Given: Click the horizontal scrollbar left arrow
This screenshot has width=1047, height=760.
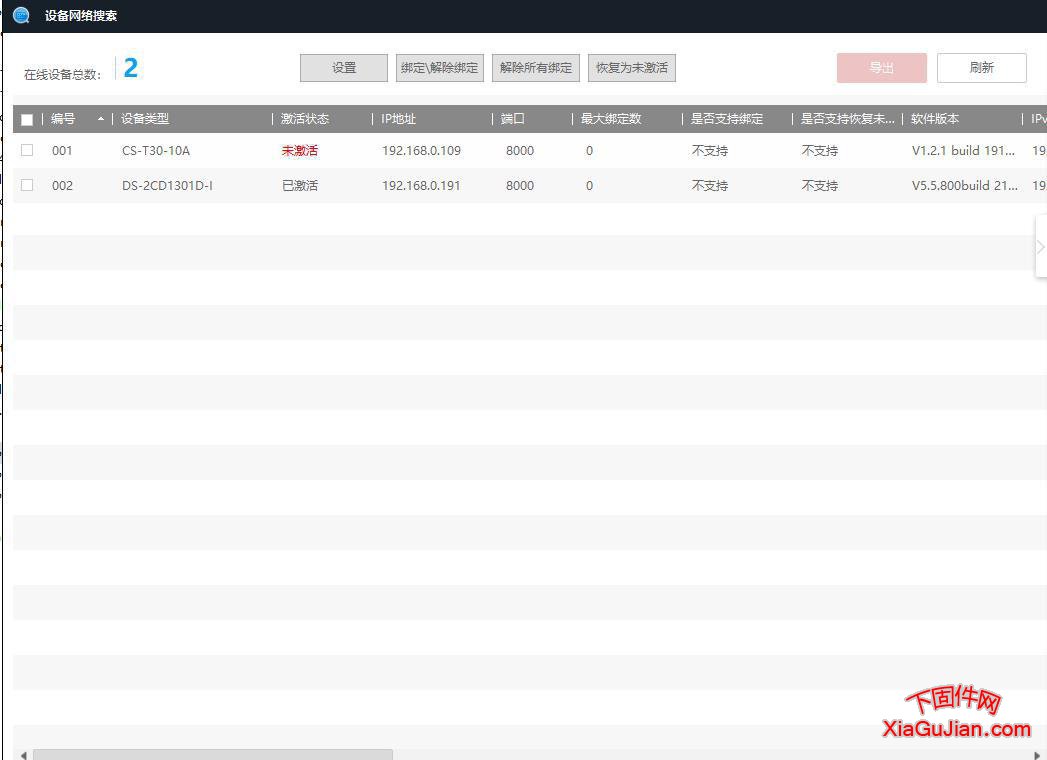Looking at the screenshot, I should (x=21, y=755).
